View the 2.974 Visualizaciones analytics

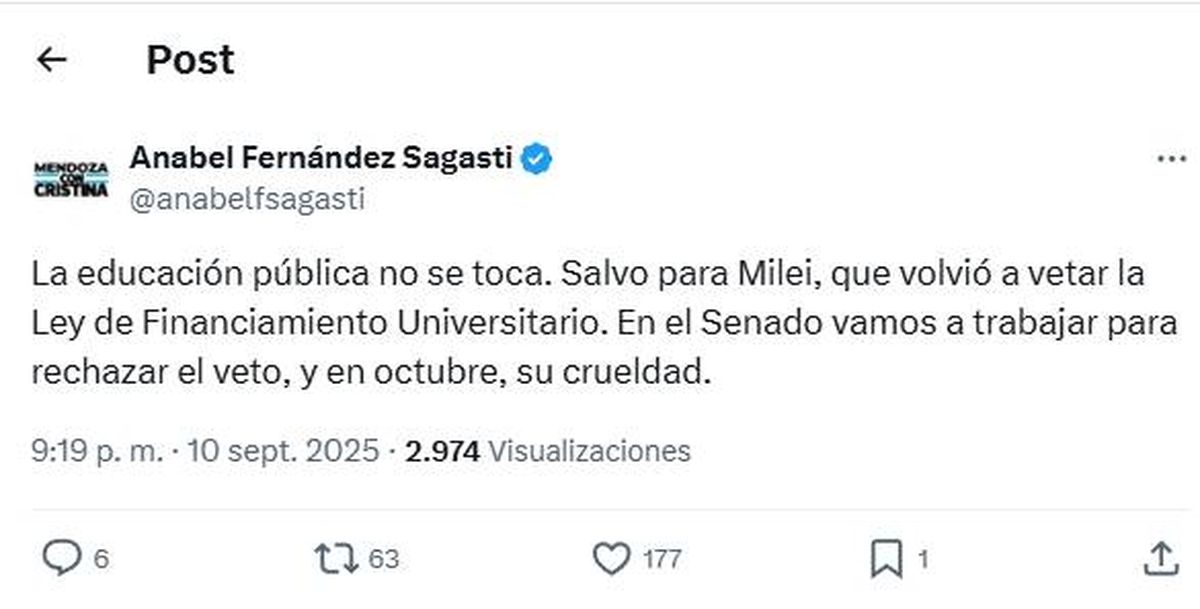coord(548,451)
